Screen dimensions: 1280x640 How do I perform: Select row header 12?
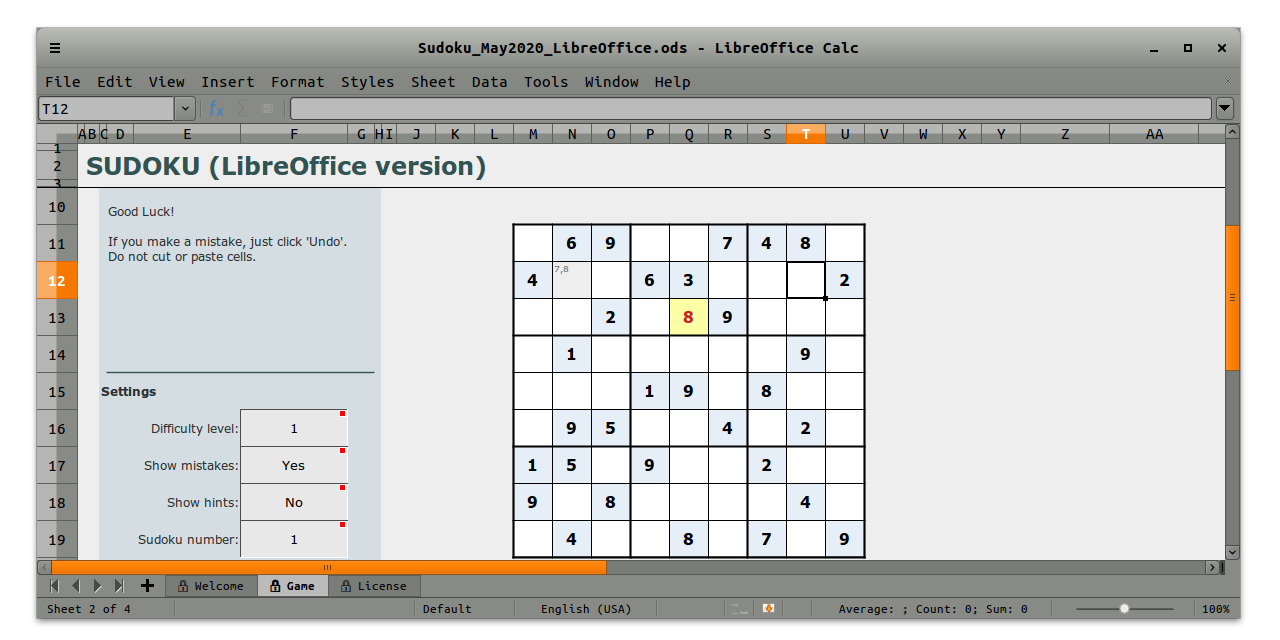pyautogui.click(x=57, y=281)
